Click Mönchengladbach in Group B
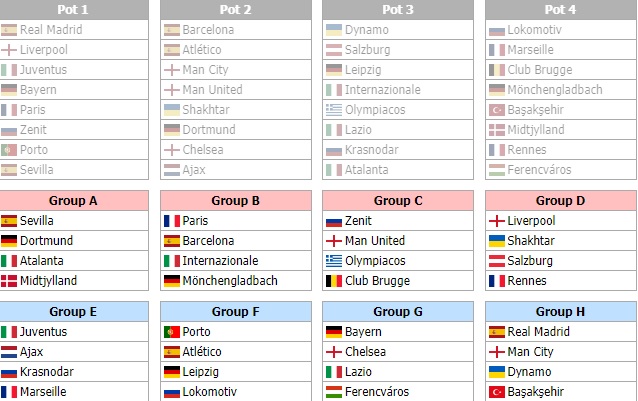 (x=230, y=281)
